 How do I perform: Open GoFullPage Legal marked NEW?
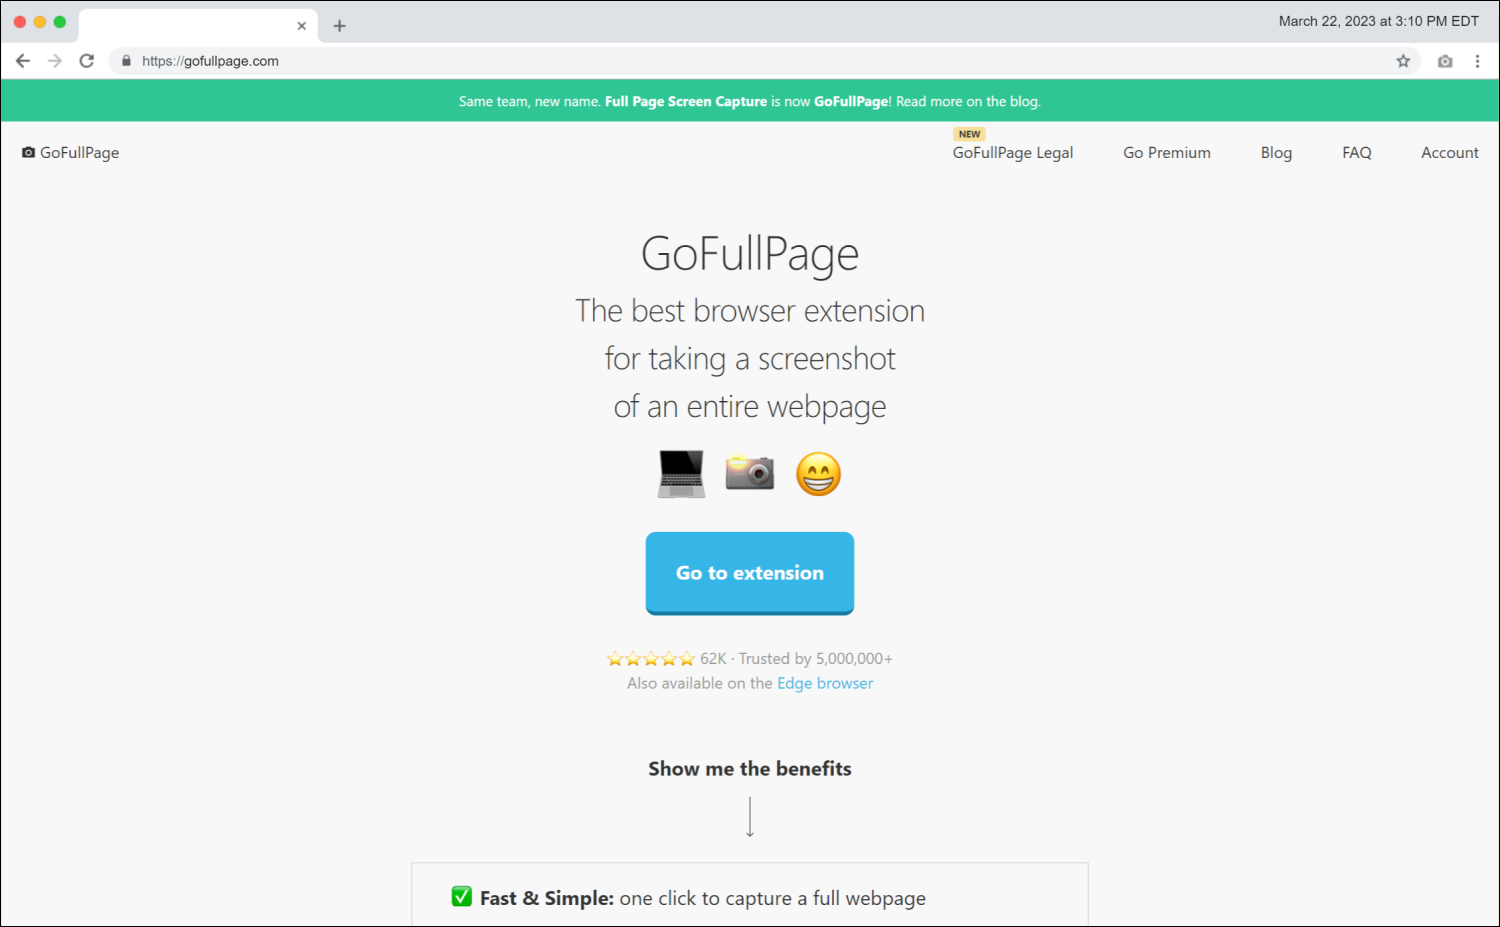(x=1012, y=152)
